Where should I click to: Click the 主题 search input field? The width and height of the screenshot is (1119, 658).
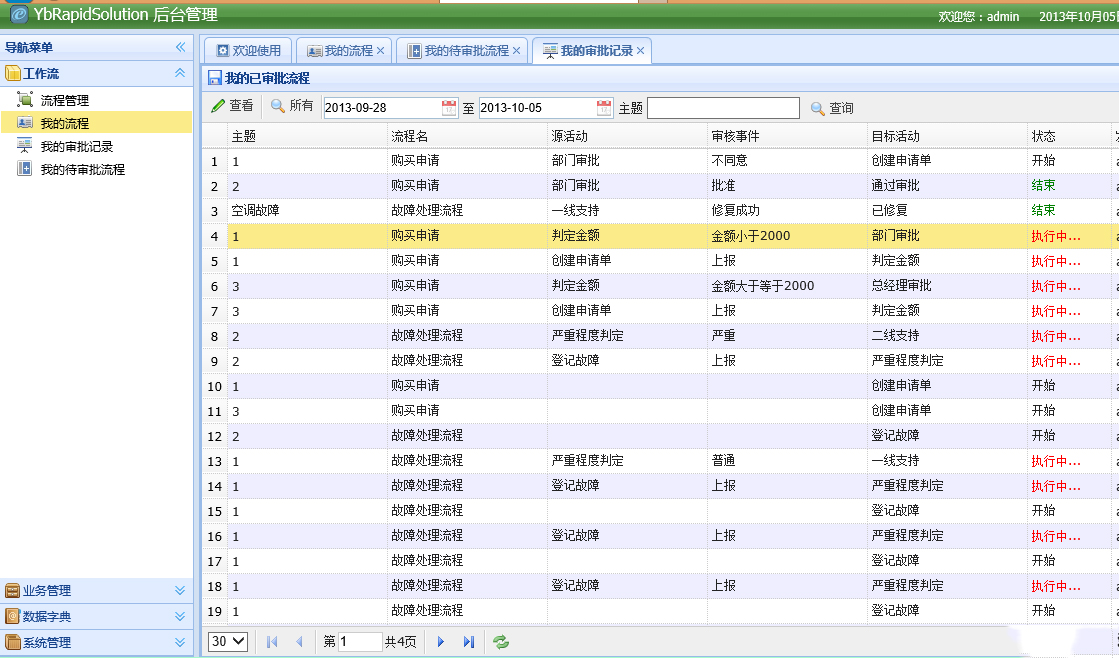tap(723, 108)
